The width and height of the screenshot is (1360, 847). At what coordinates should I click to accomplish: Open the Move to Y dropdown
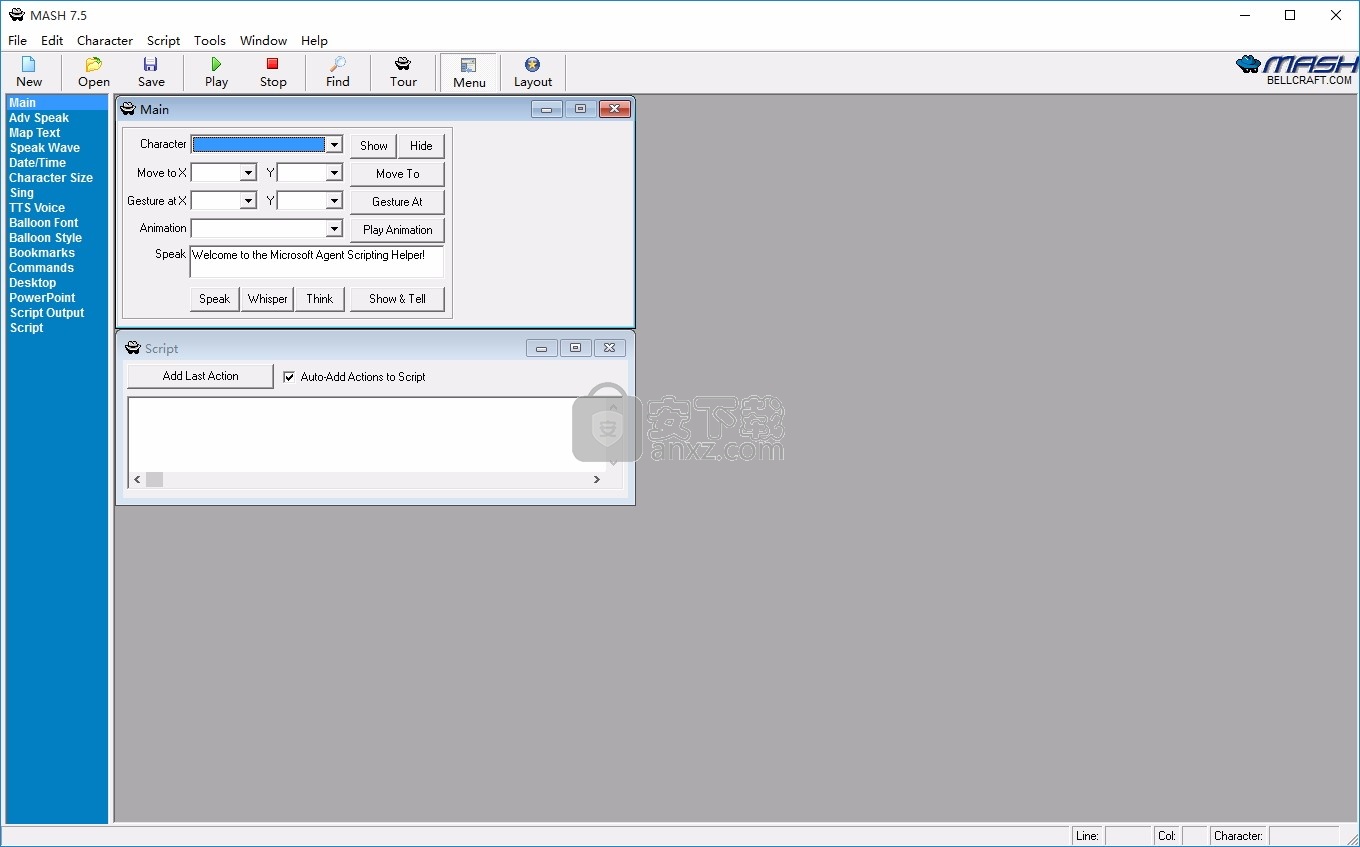[334, 173]
